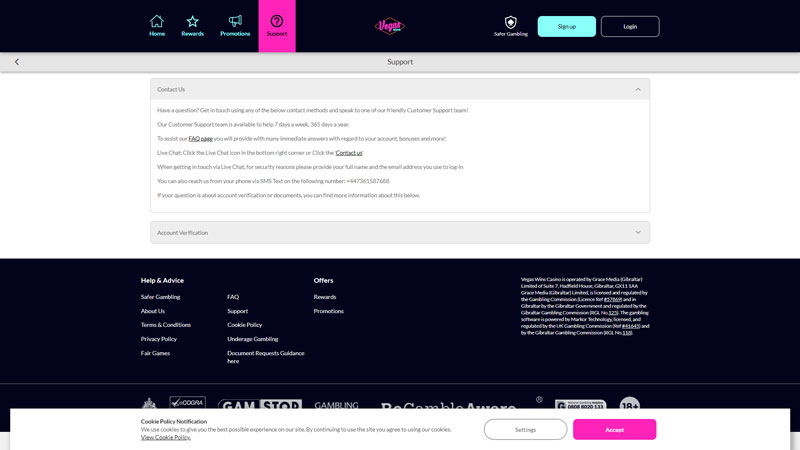Screen dimensions: 800x450
Task: Click the Sign up button
Action: (566, 26)
